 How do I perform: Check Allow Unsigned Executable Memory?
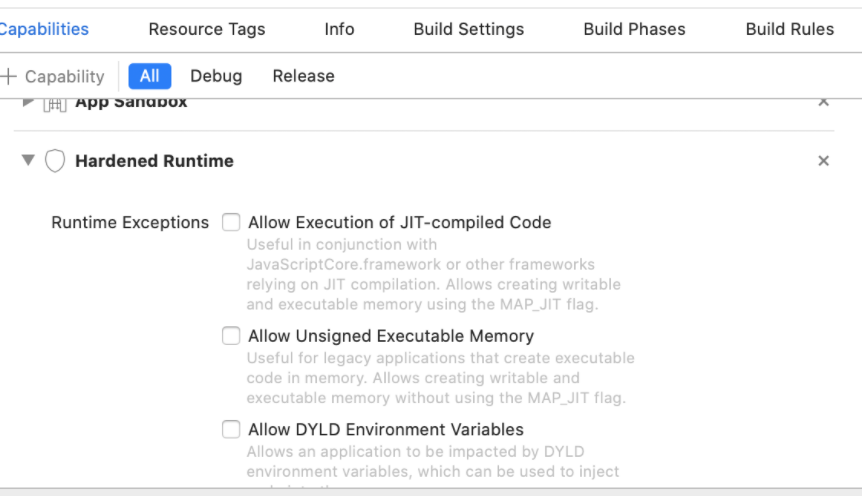(231, 336)
